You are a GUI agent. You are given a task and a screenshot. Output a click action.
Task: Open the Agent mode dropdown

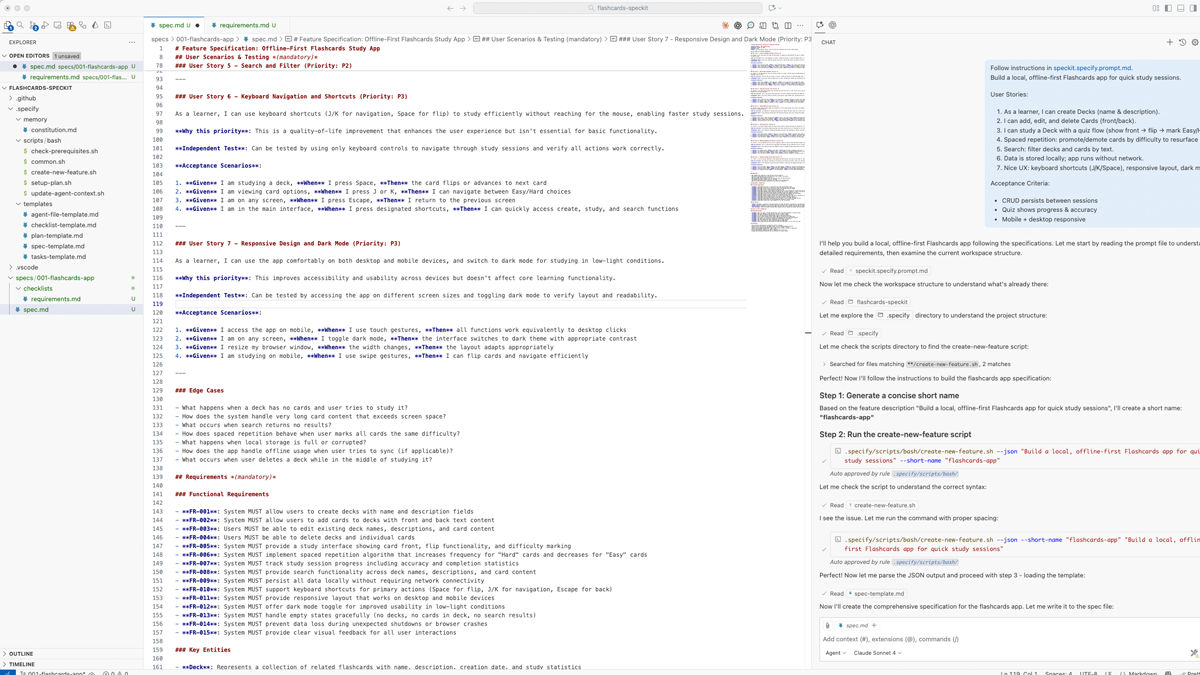click(834, 653)
